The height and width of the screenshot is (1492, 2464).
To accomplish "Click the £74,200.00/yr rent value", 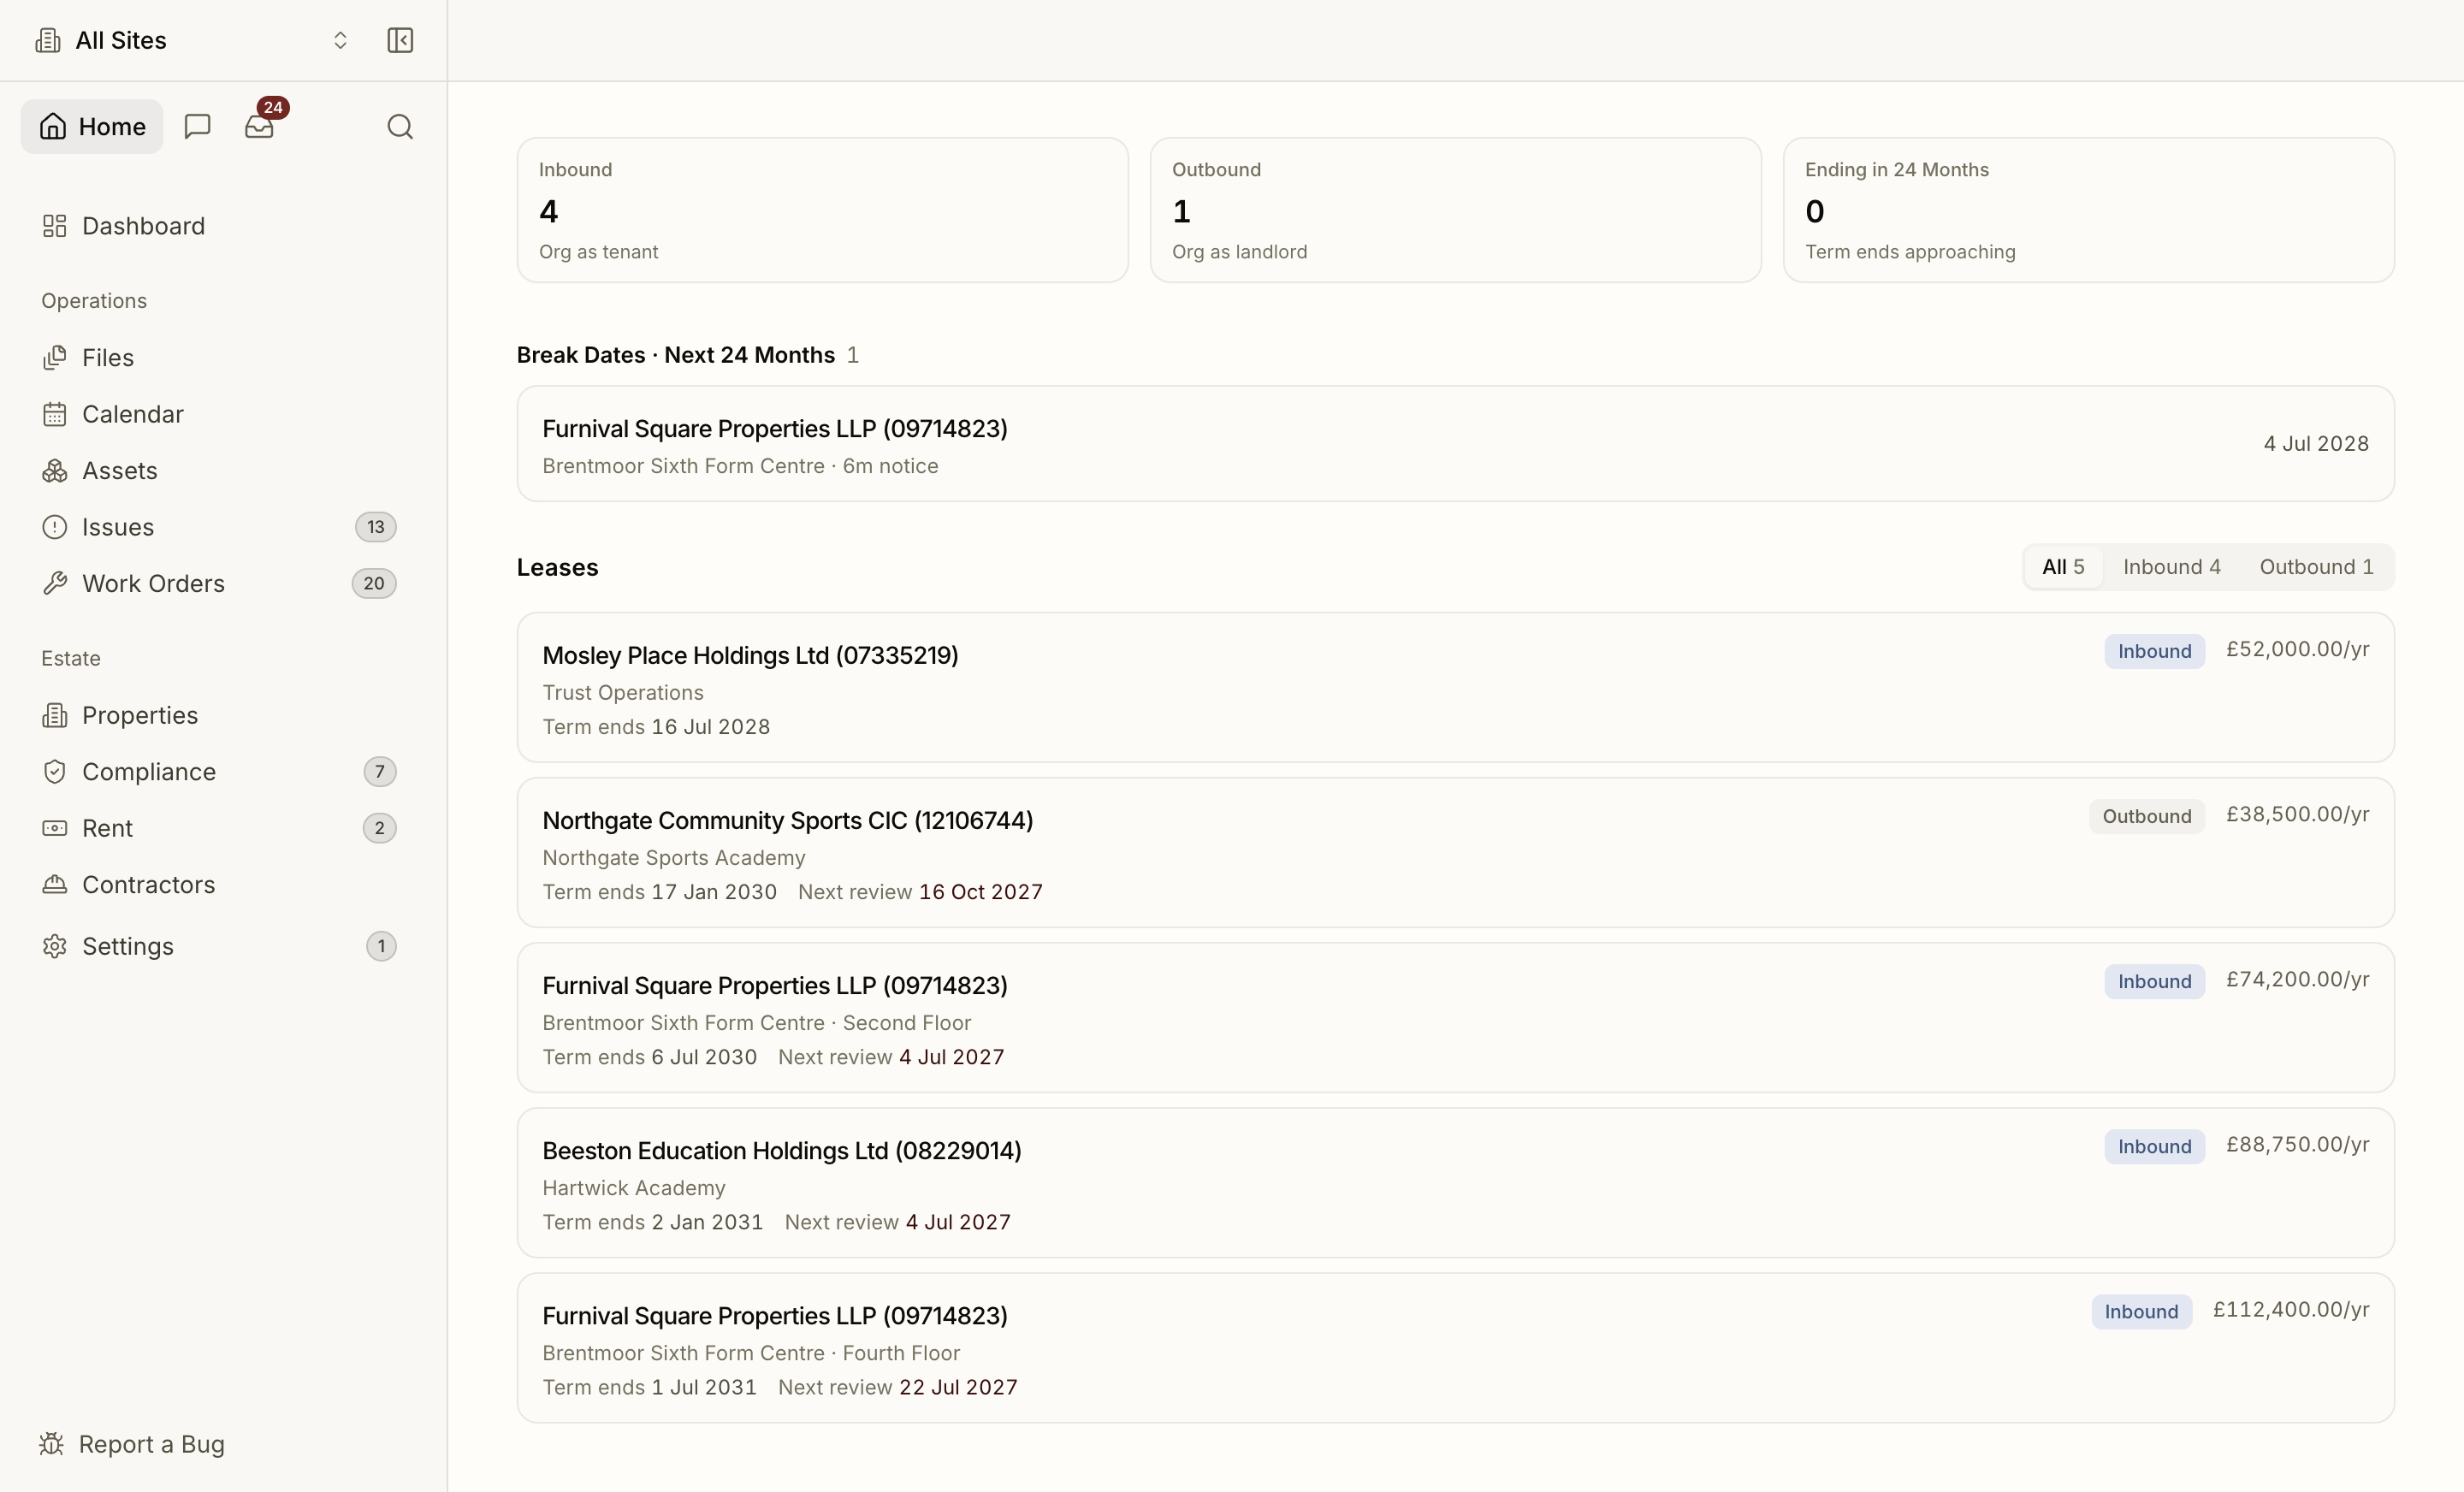I will point(2297,980).
